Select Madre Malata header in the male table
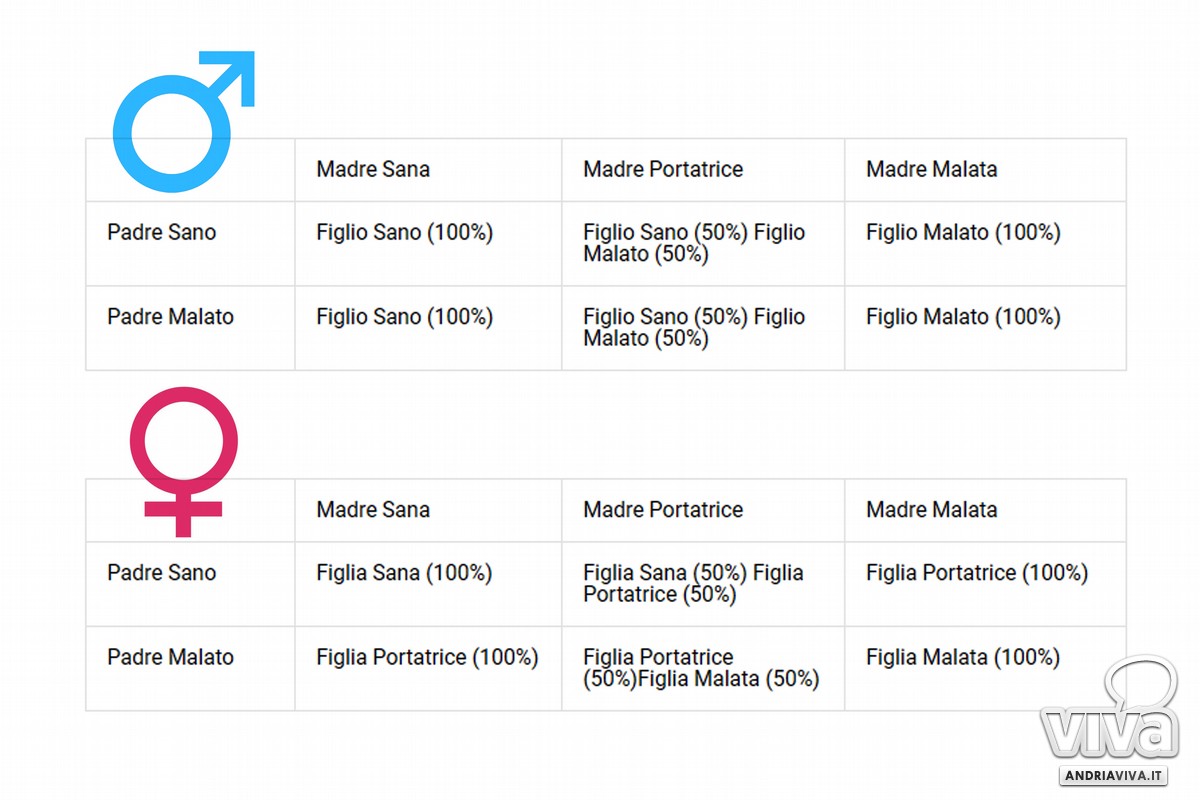The height and width of the screenshot is (800, 1200). (932, 169)
